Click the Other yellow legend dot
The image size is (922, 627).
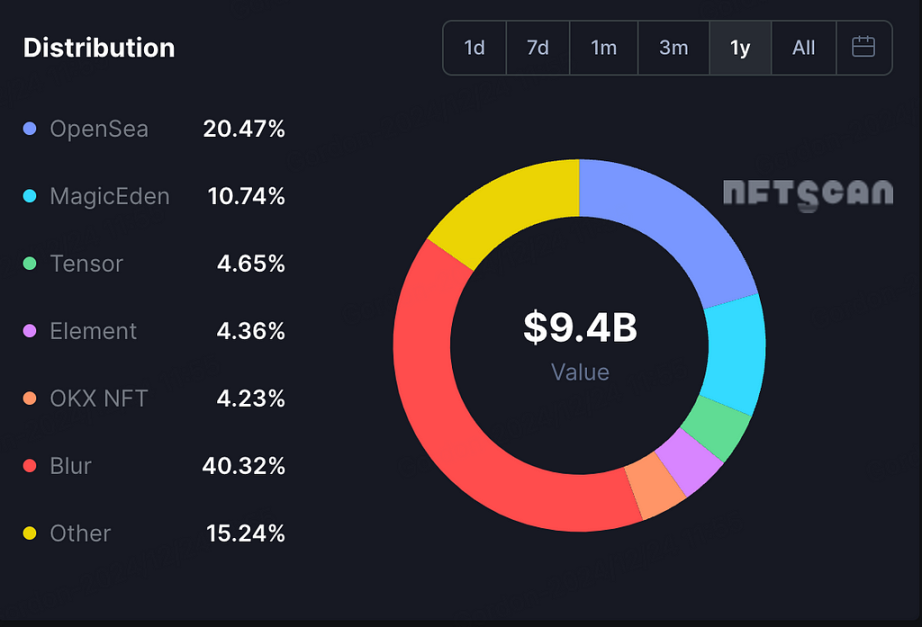coord(29,533)
